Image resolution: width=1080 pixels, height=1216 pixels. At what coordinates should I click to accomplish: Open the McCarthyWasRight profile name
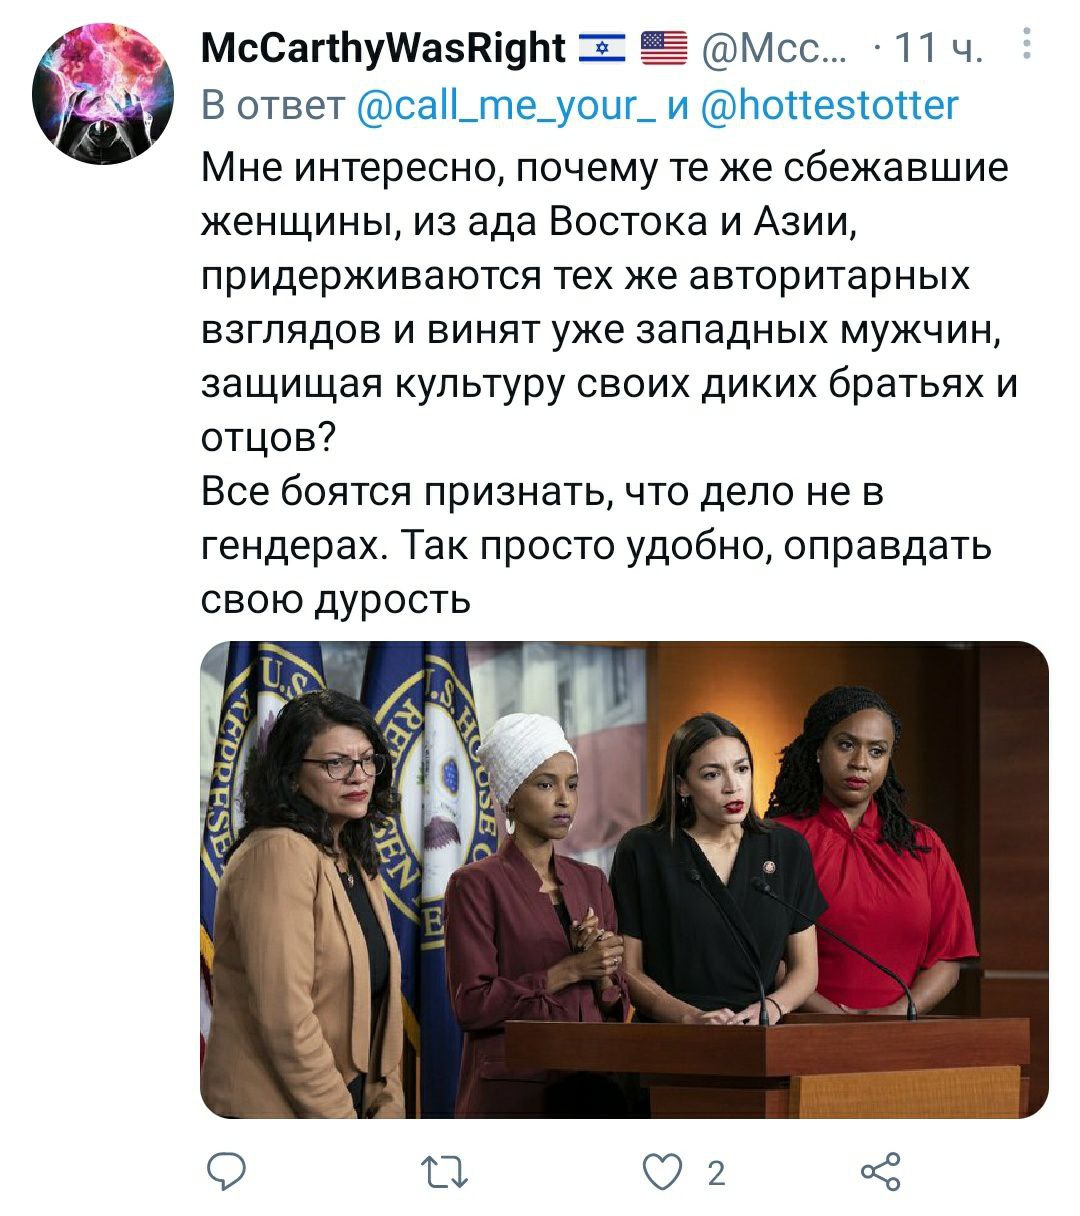pos(384,47)
